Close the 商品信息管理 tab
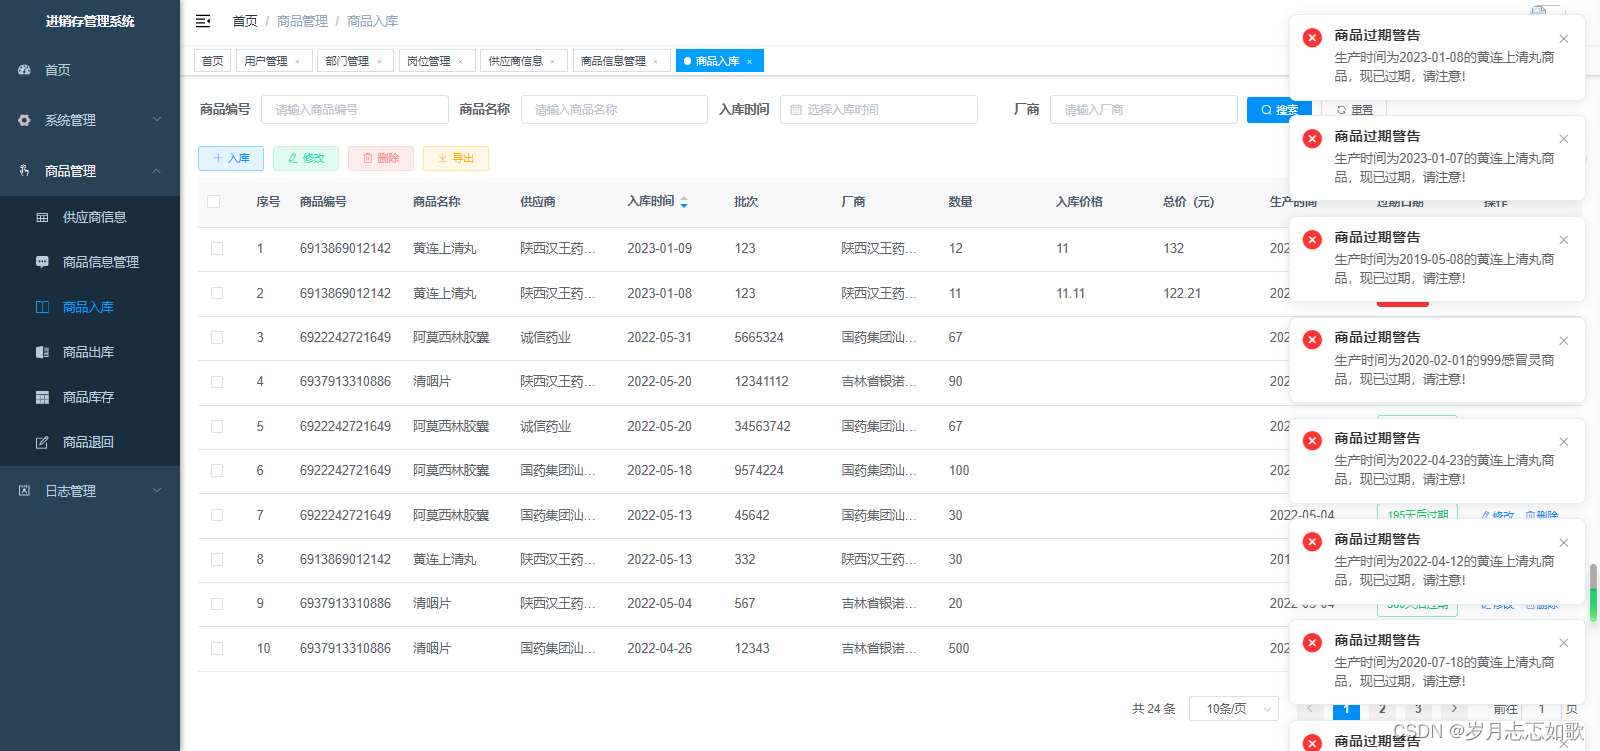 click(655, 62)
